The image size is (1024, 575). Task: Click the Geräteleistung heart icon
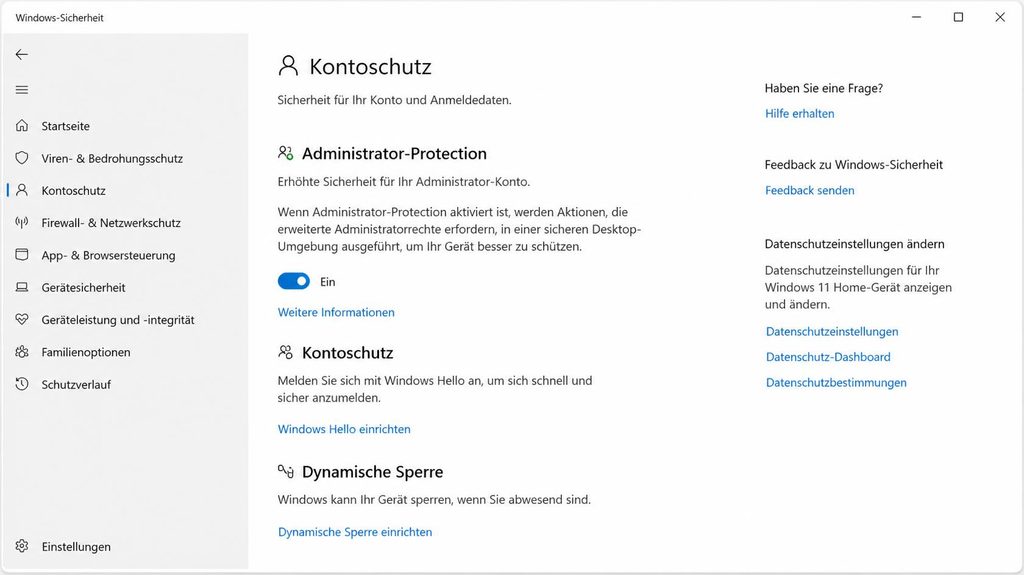22,320
